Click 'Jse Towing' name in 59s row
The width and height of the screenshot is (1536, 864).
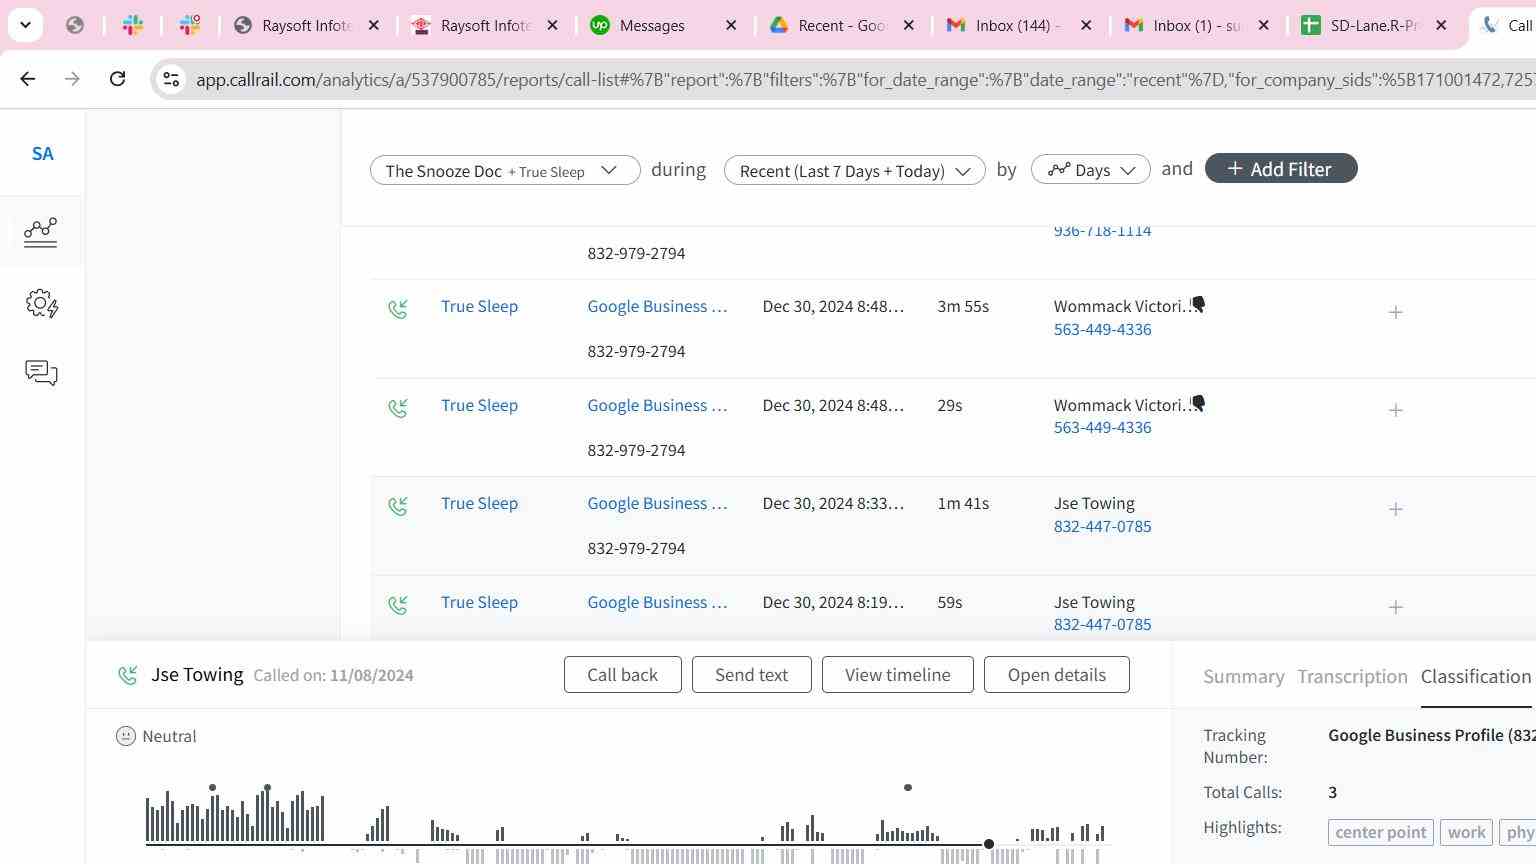1094,602
